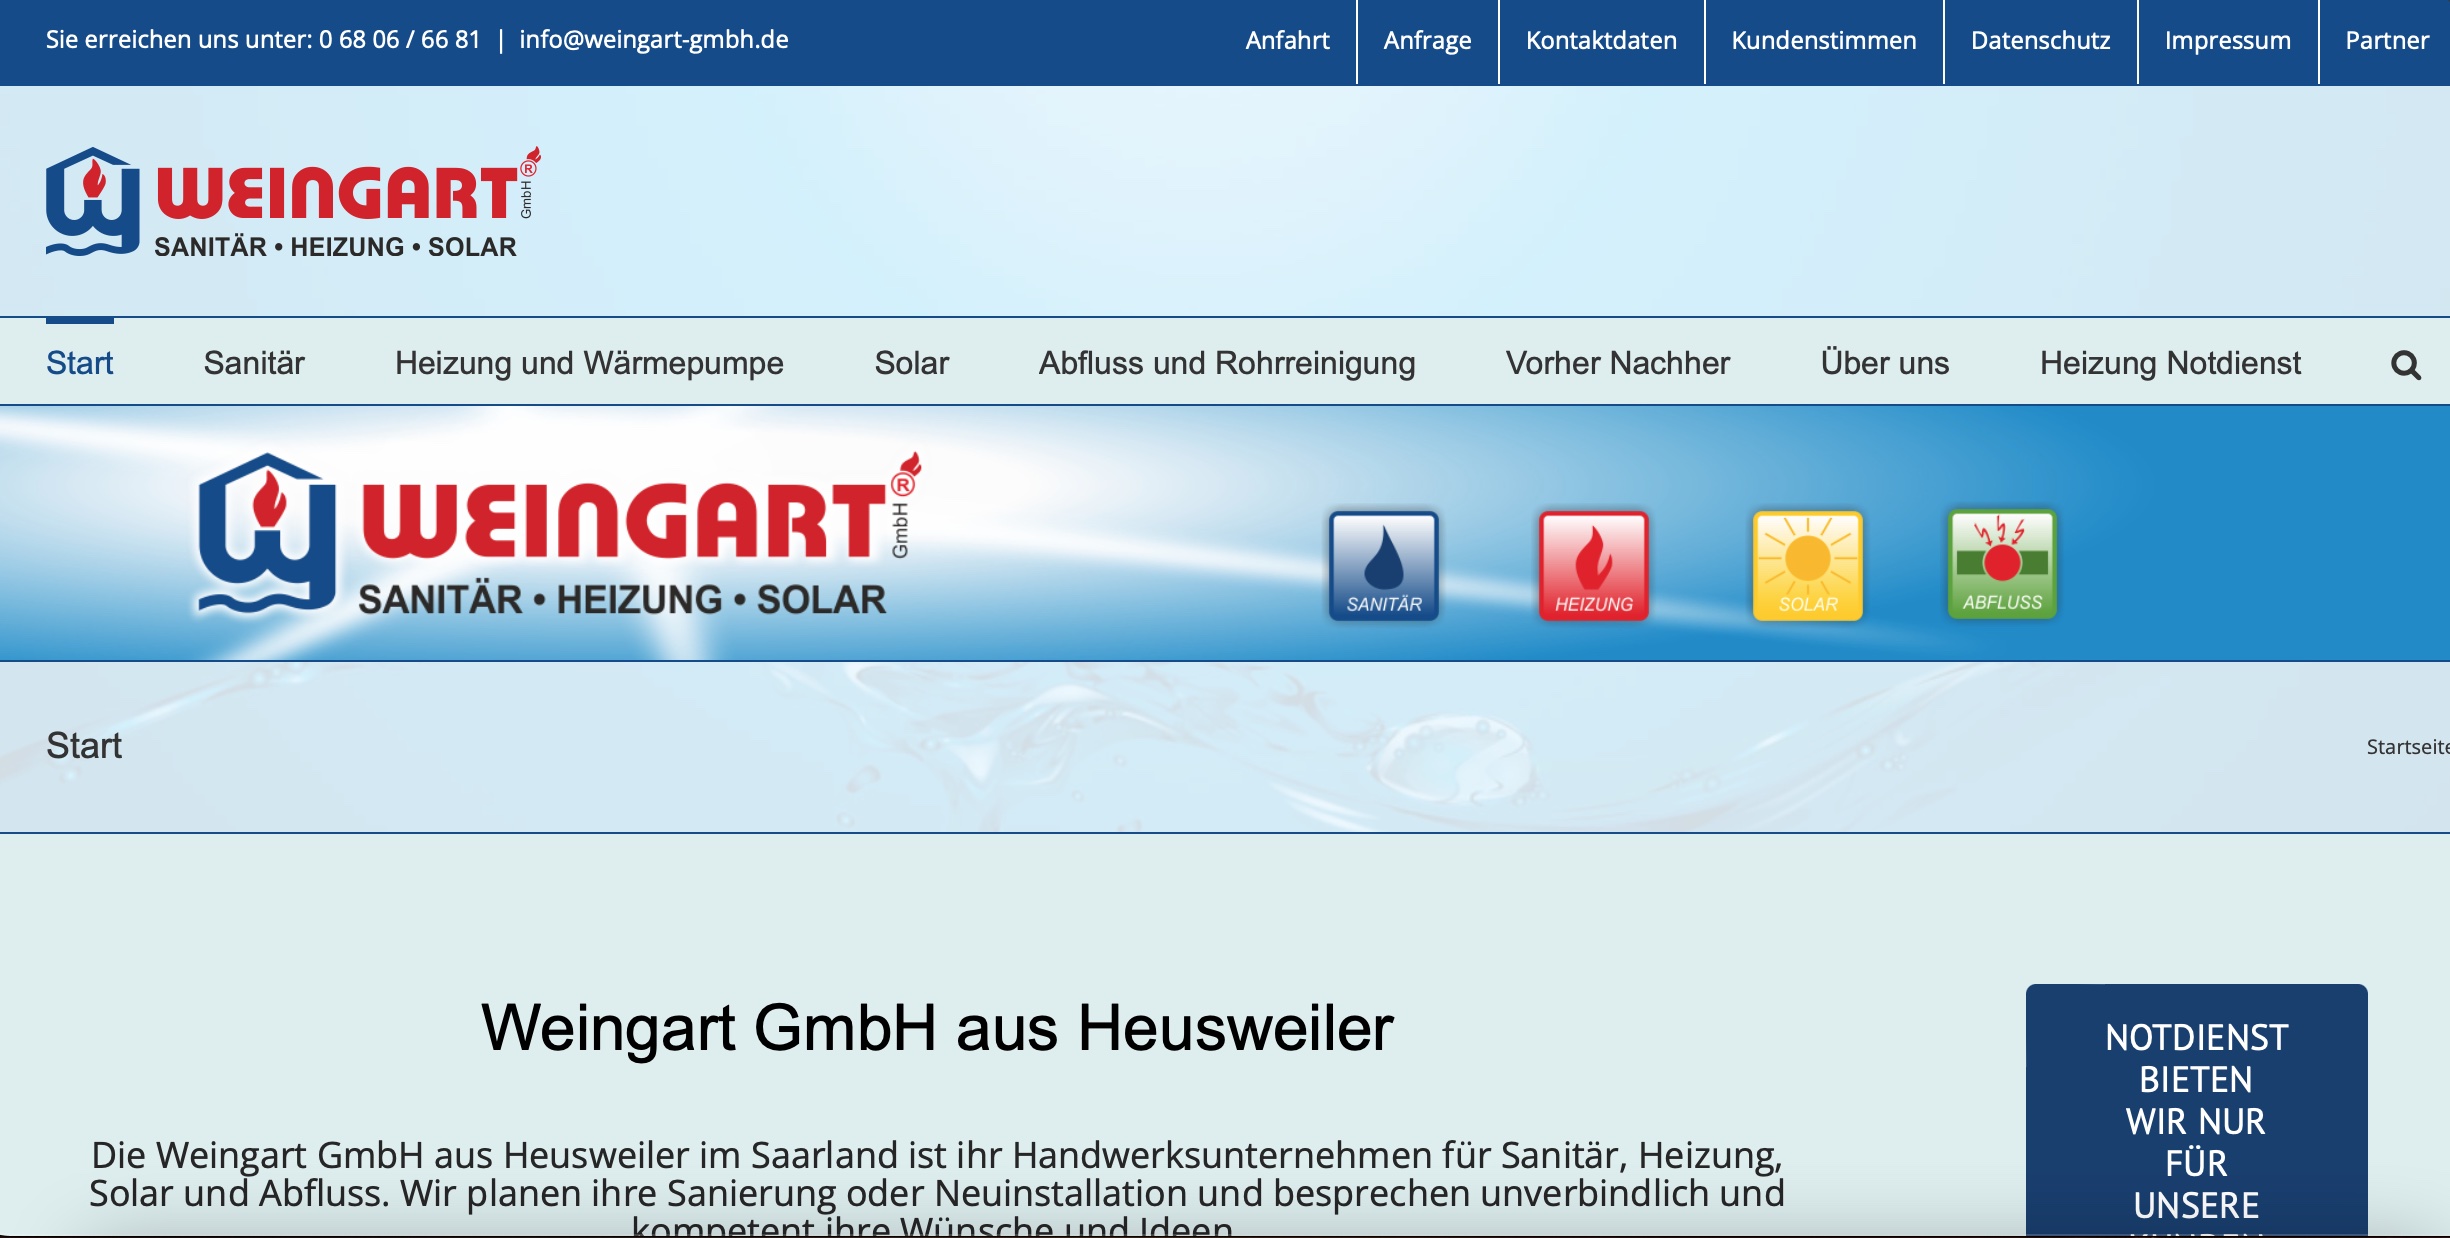Go to the Anfahrt page

coord(1287,41)
